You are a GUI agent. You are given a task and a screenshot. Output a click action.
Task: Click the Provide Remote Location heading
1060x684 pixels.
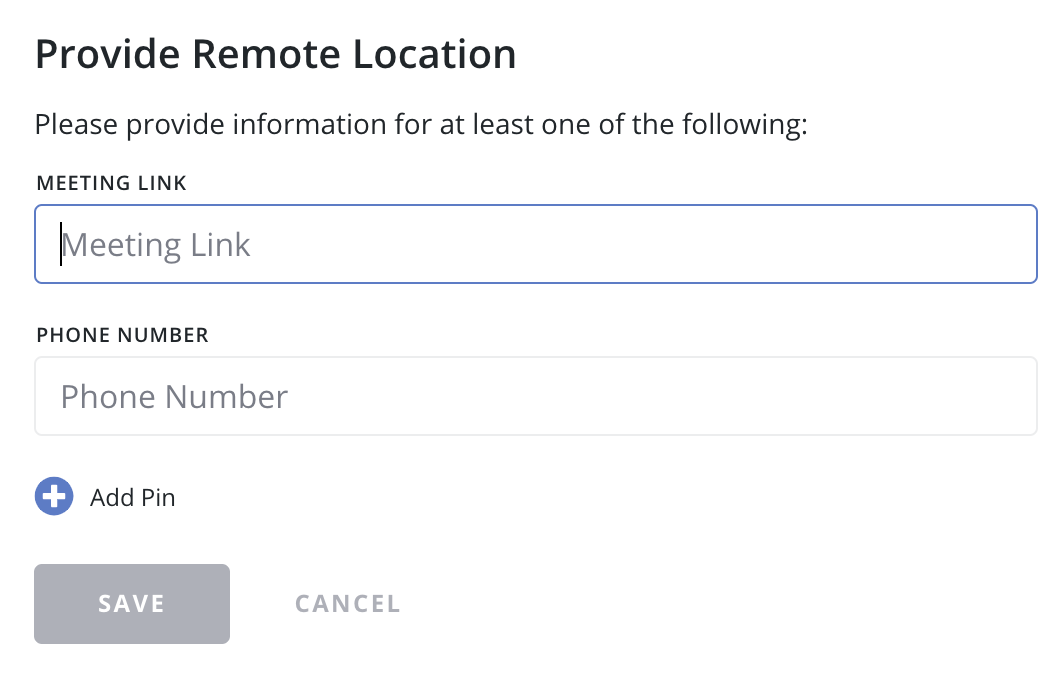tap(276, 54)
